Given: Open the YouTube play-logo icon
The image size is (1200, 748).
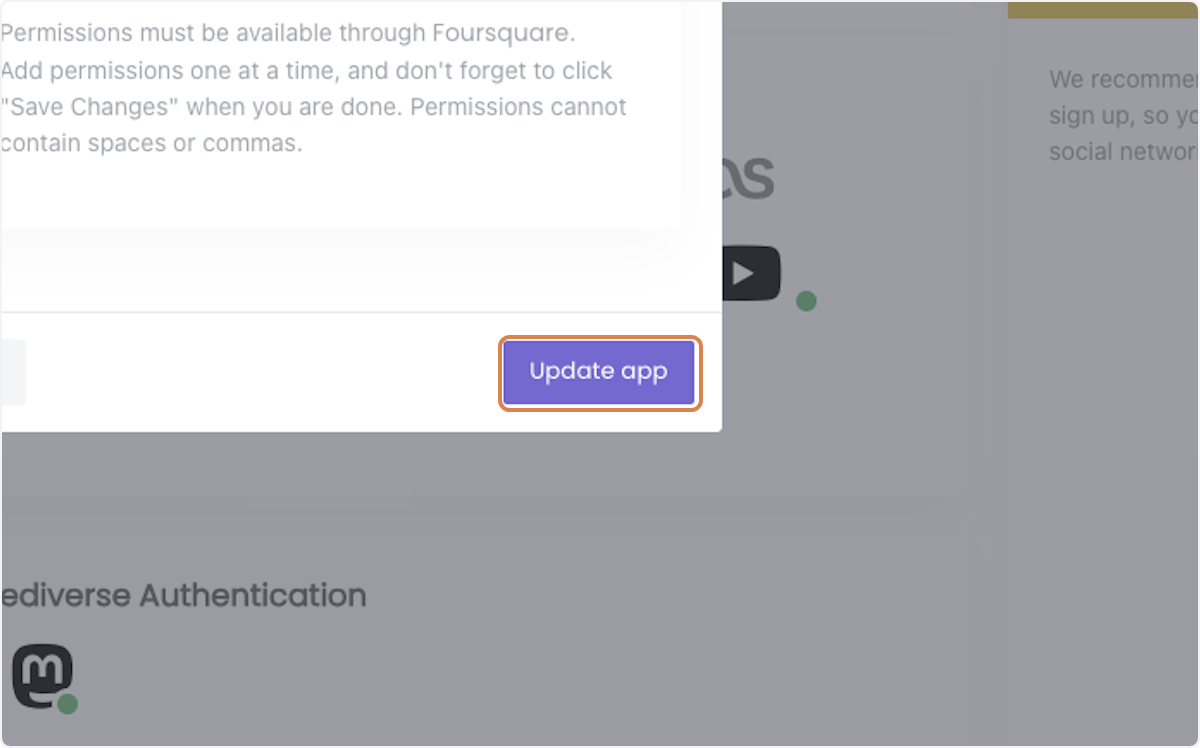Looking at the screenshot, I should pyautogui.click(x=751, y=272).
